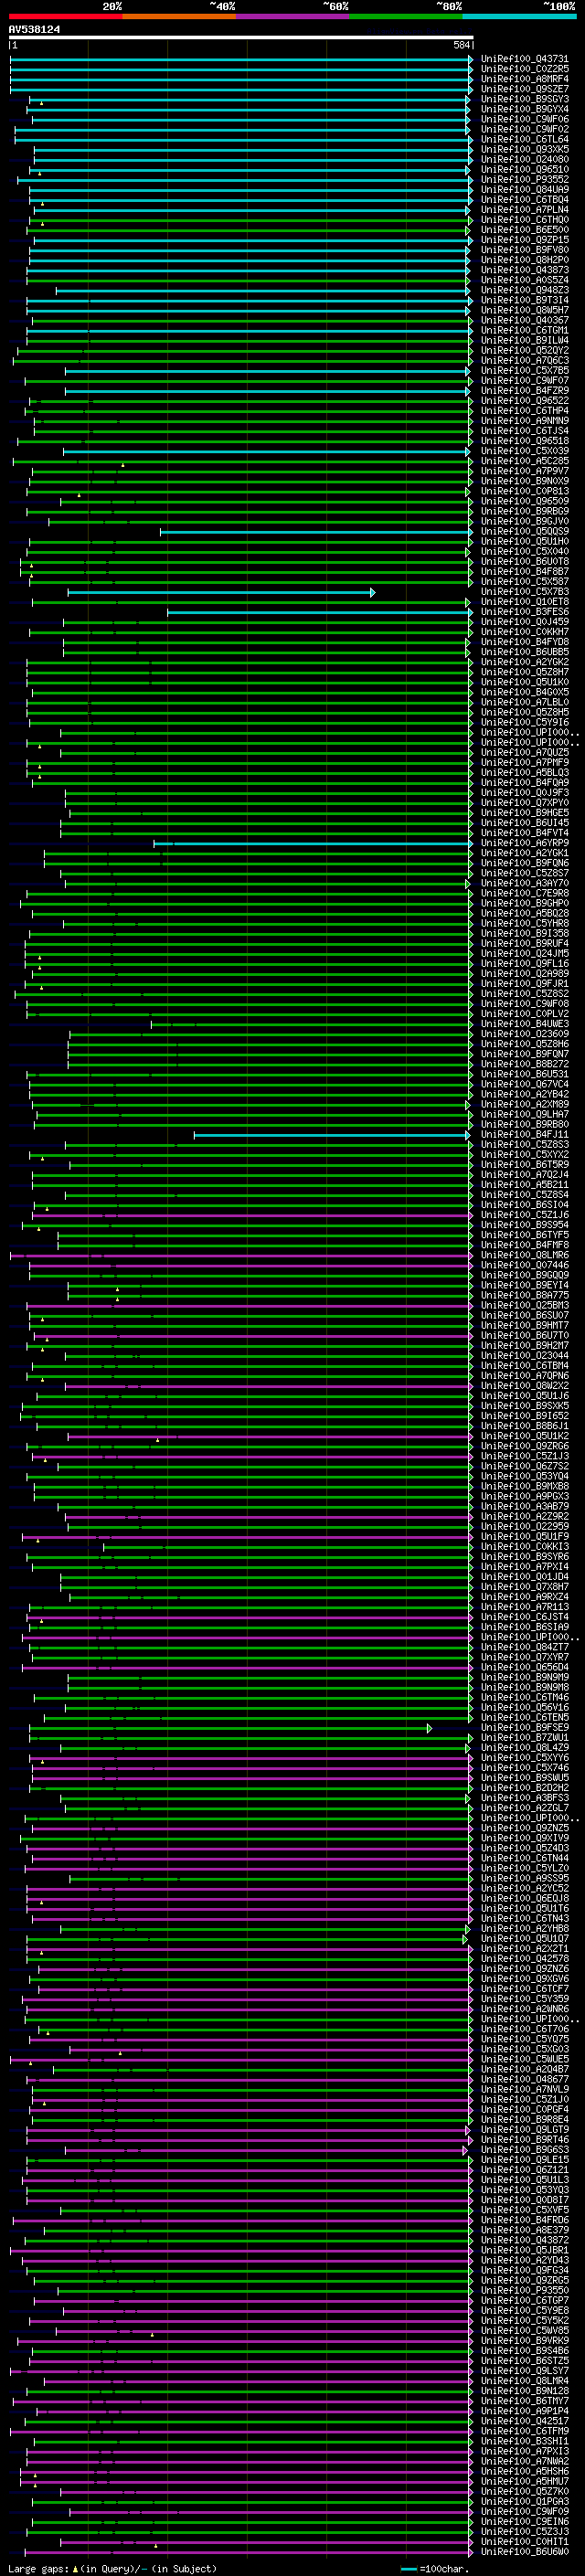Open hit UniRef100_Q948Z3
This screenshot has width=585, height=2576.
coord(524,290)
